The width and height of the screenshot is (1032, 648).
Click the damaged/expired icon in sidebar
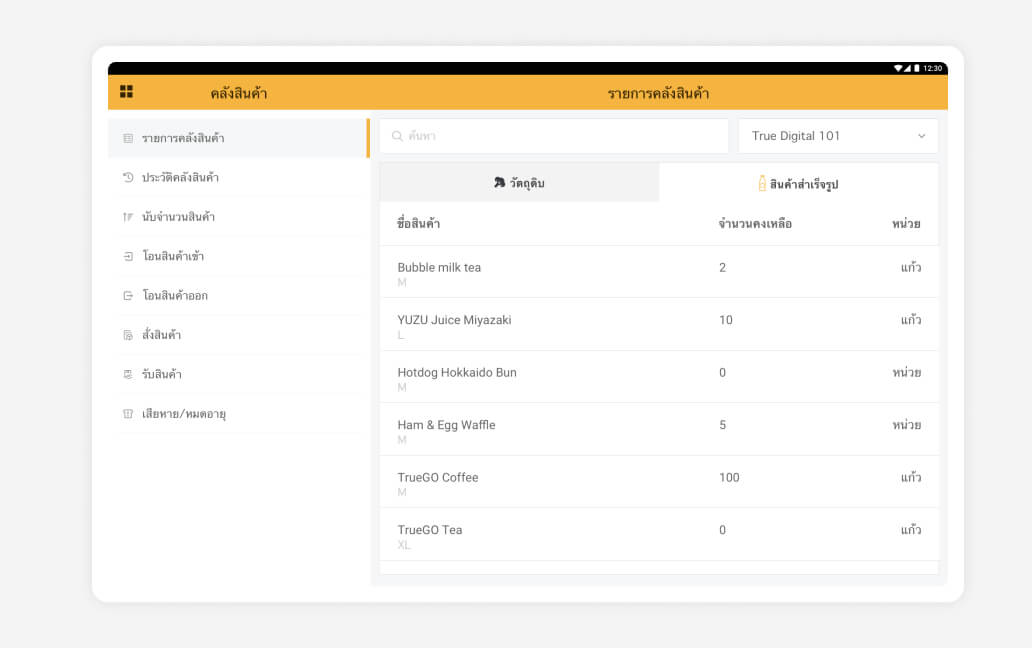[128, 413]
